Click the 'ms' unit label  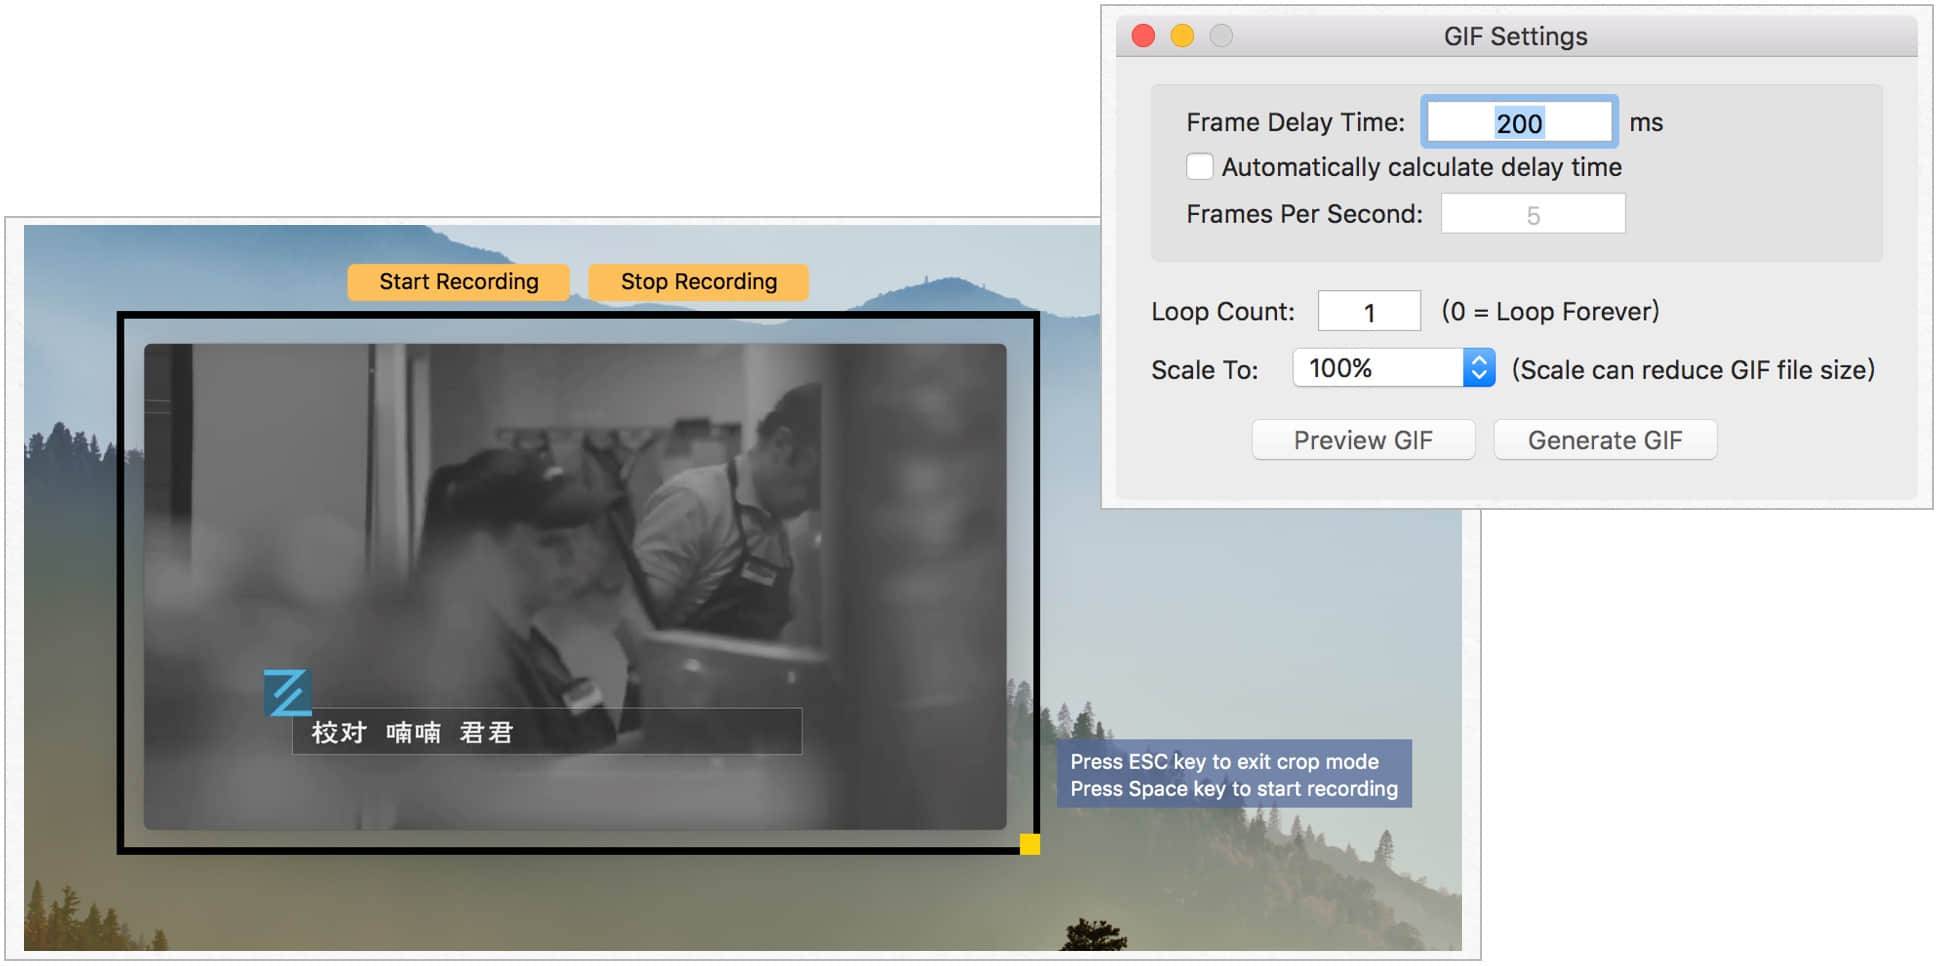coord(1646,123)
